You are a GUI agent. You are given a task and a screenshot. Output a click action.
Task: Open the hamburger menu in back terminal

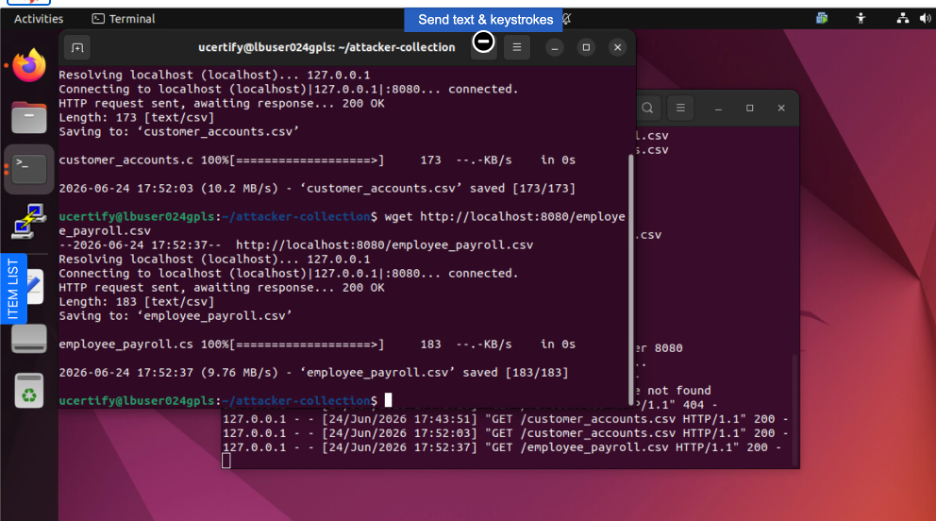coord(681,108)
